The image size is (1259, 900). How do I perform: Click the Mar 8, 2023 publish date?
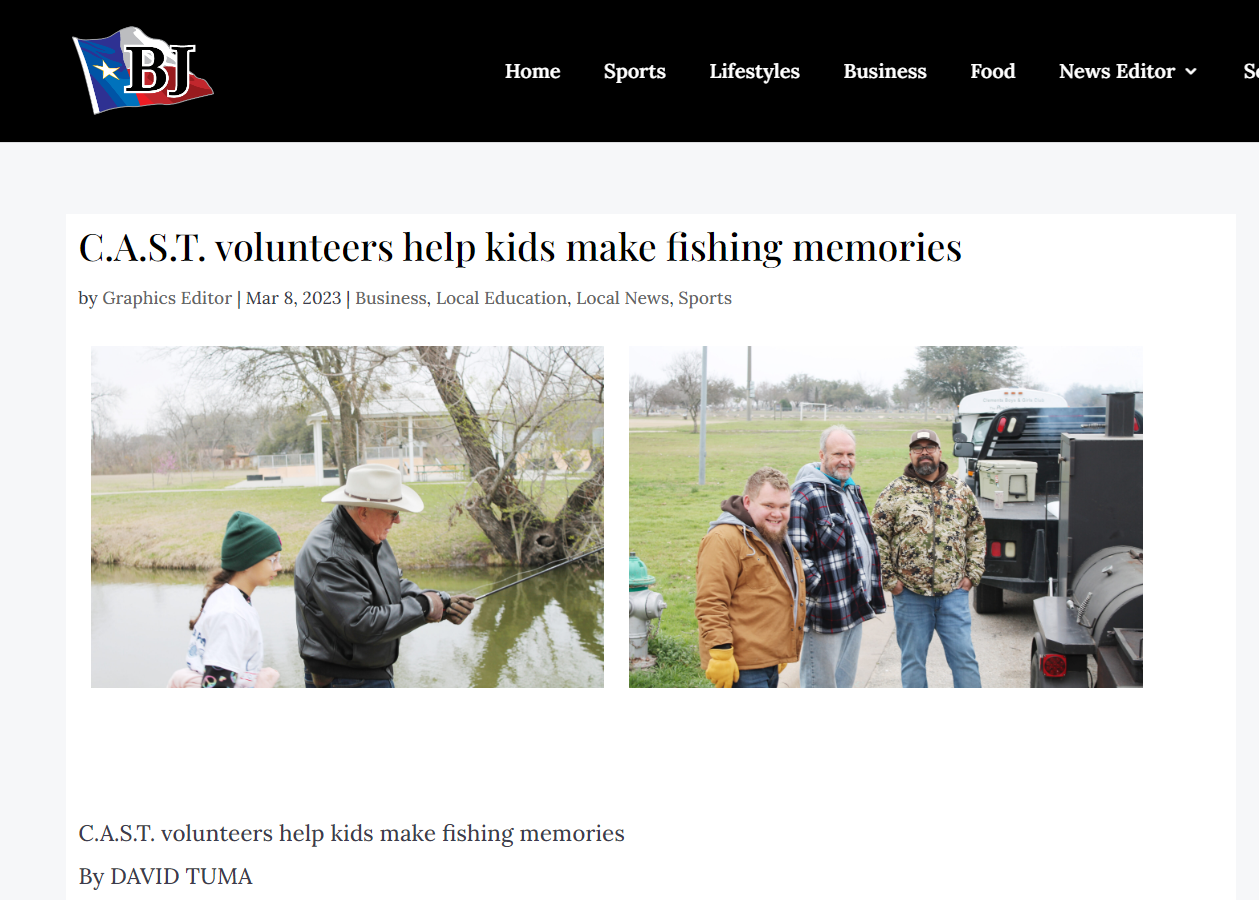point(293,298)
